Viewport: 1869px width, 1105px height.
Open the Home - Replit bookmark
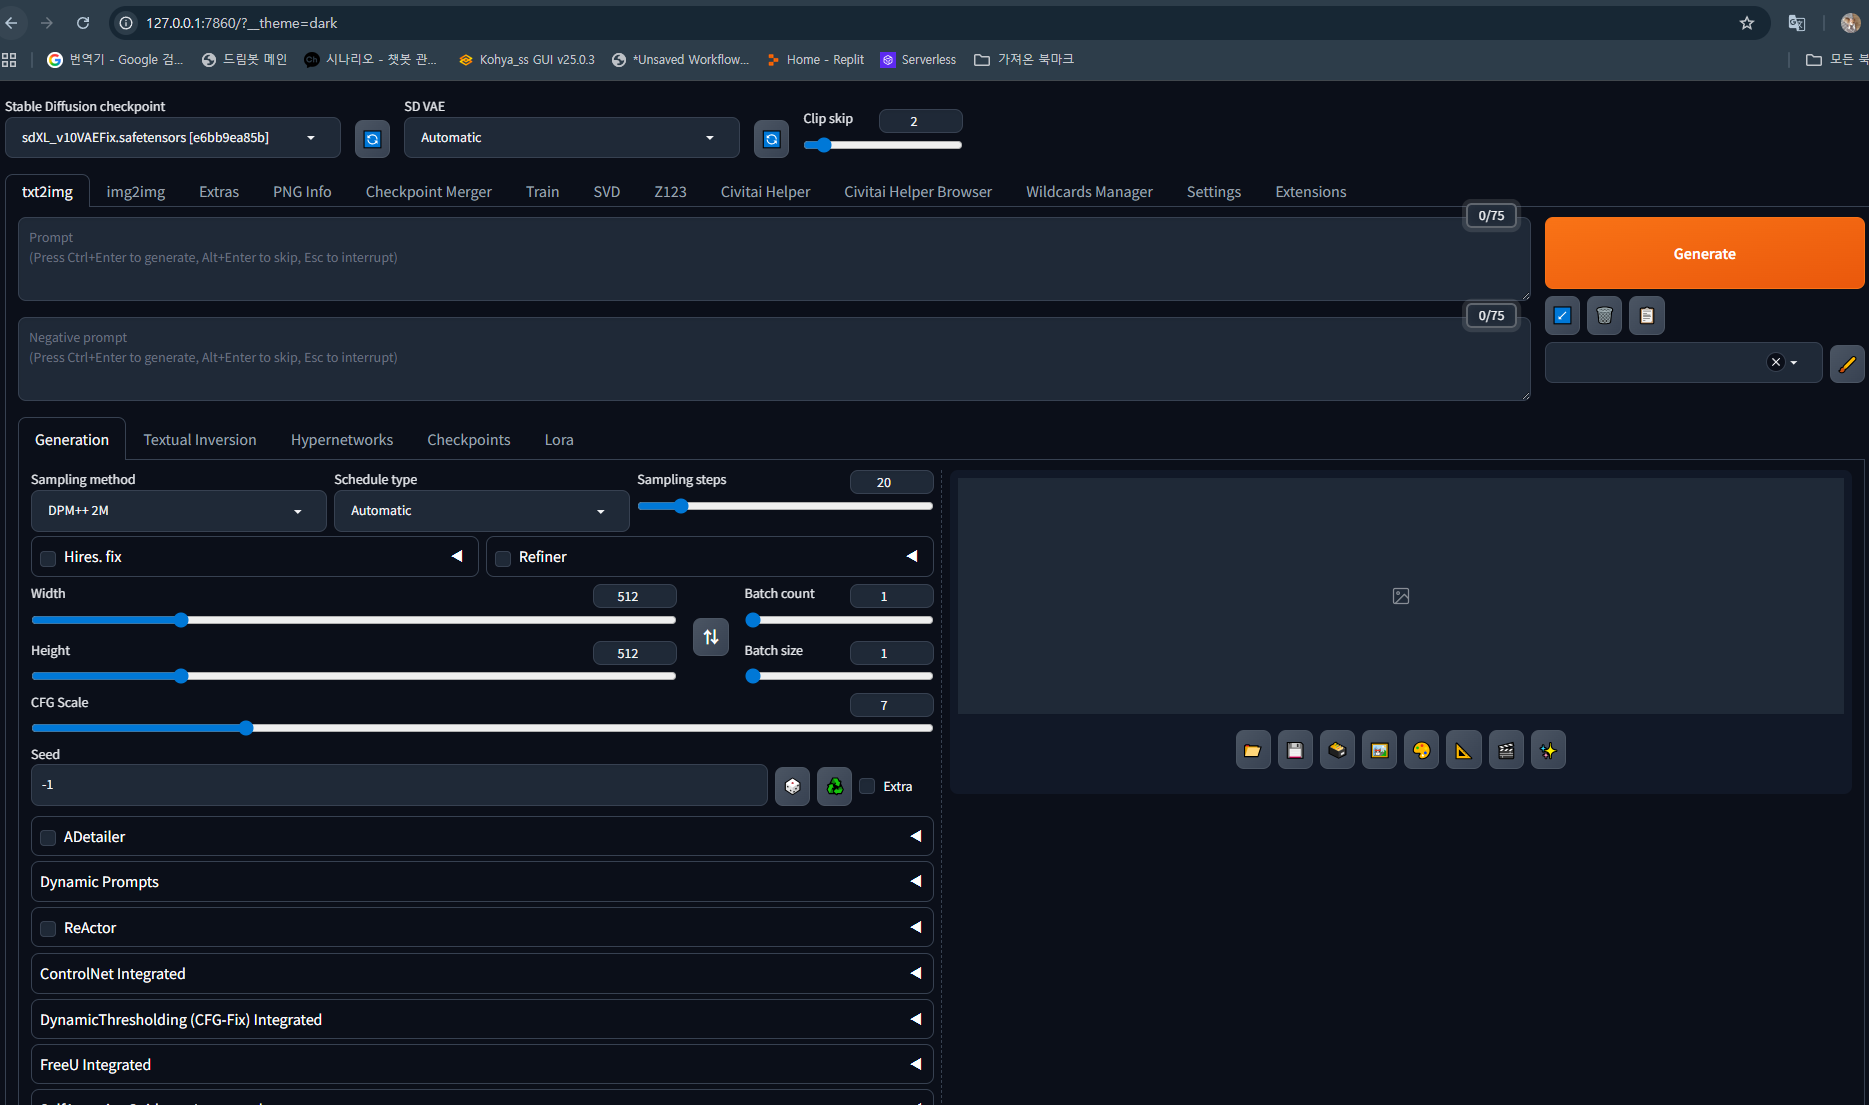coord(816,60)
